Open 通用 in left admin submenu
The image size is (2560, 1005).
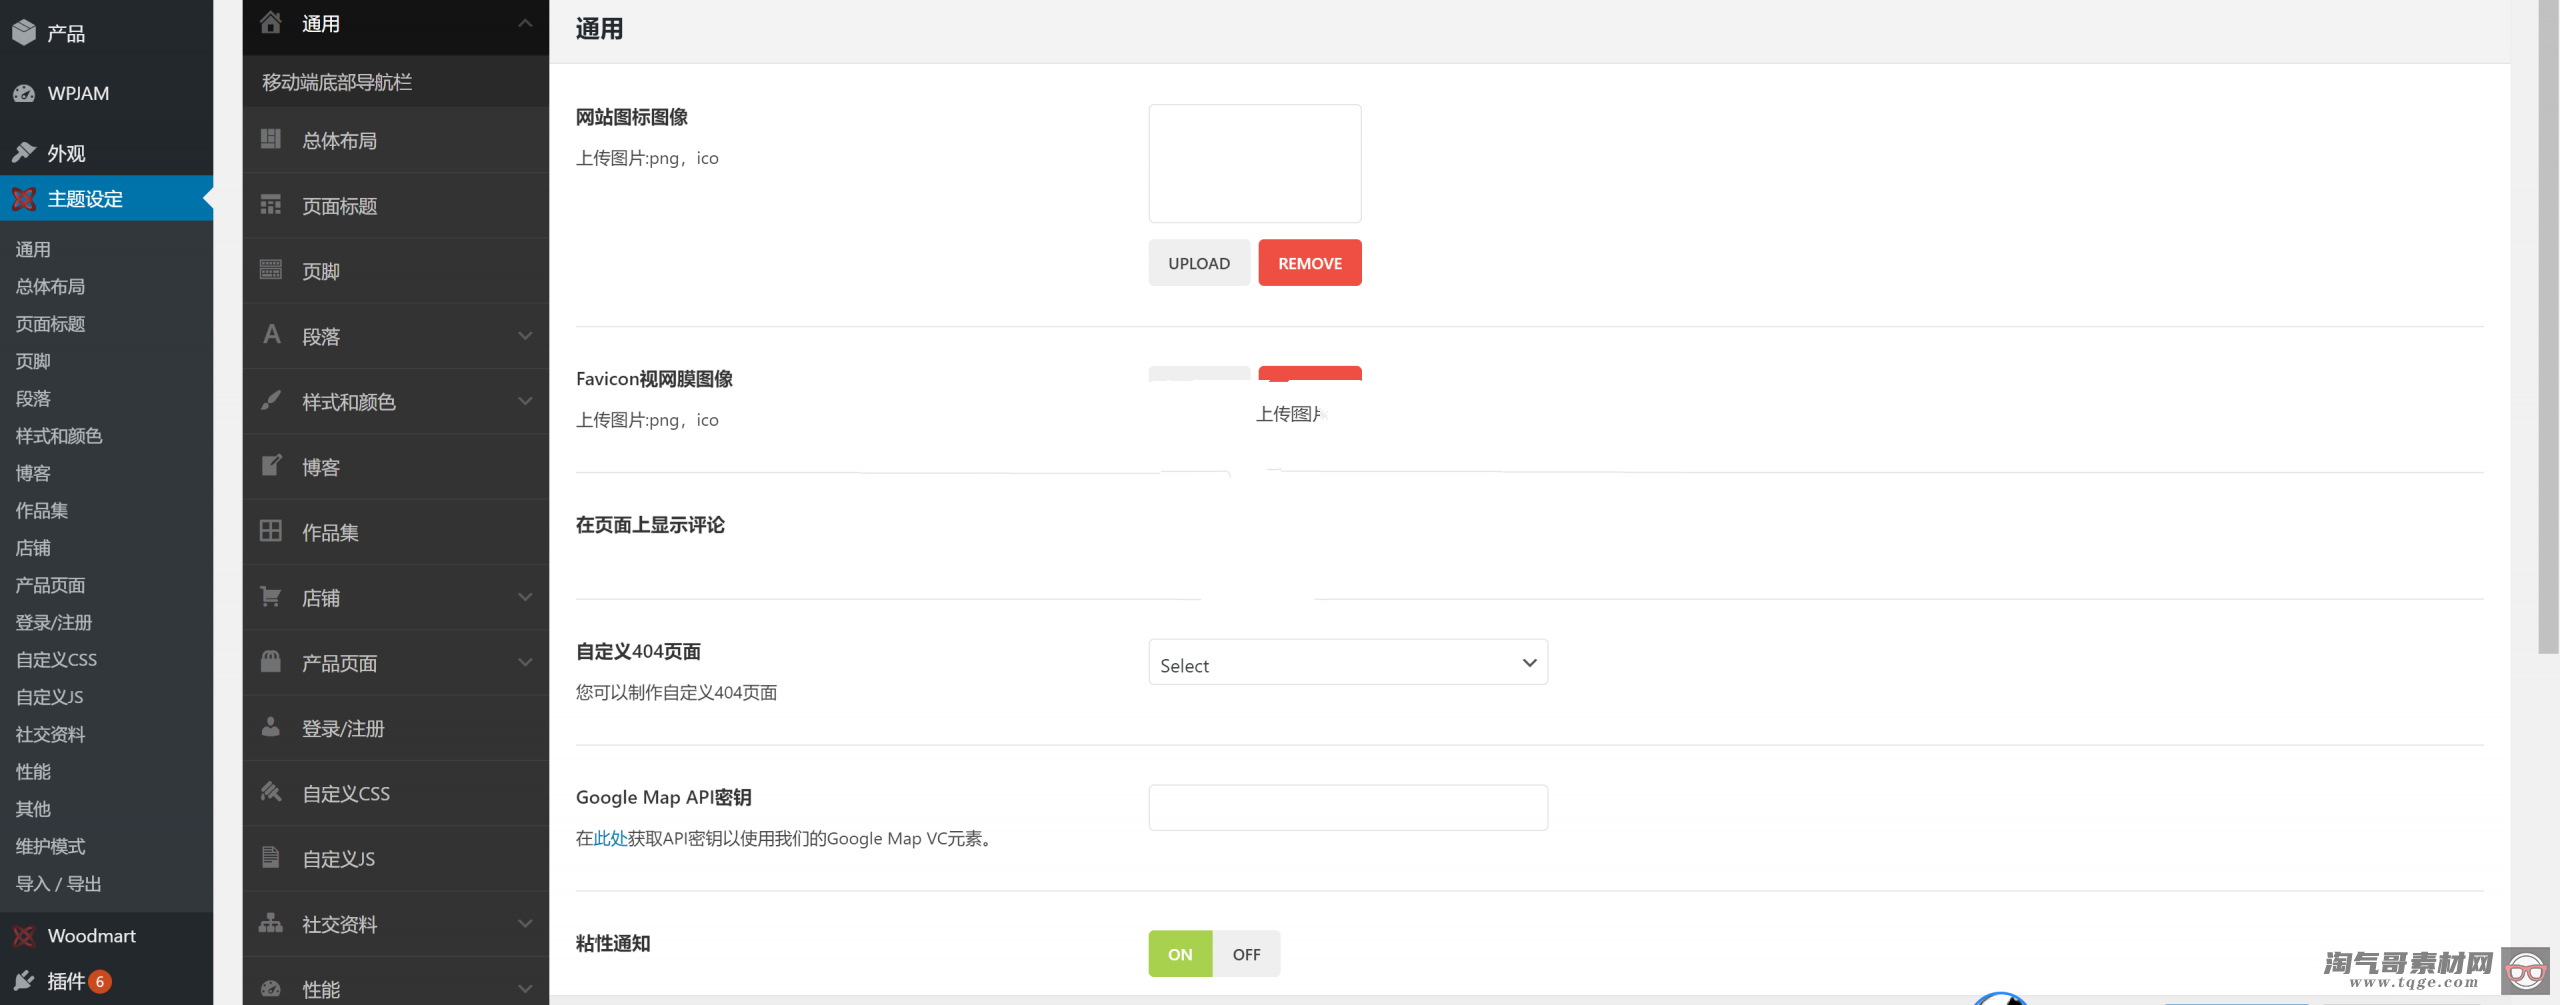coord(33,250)
